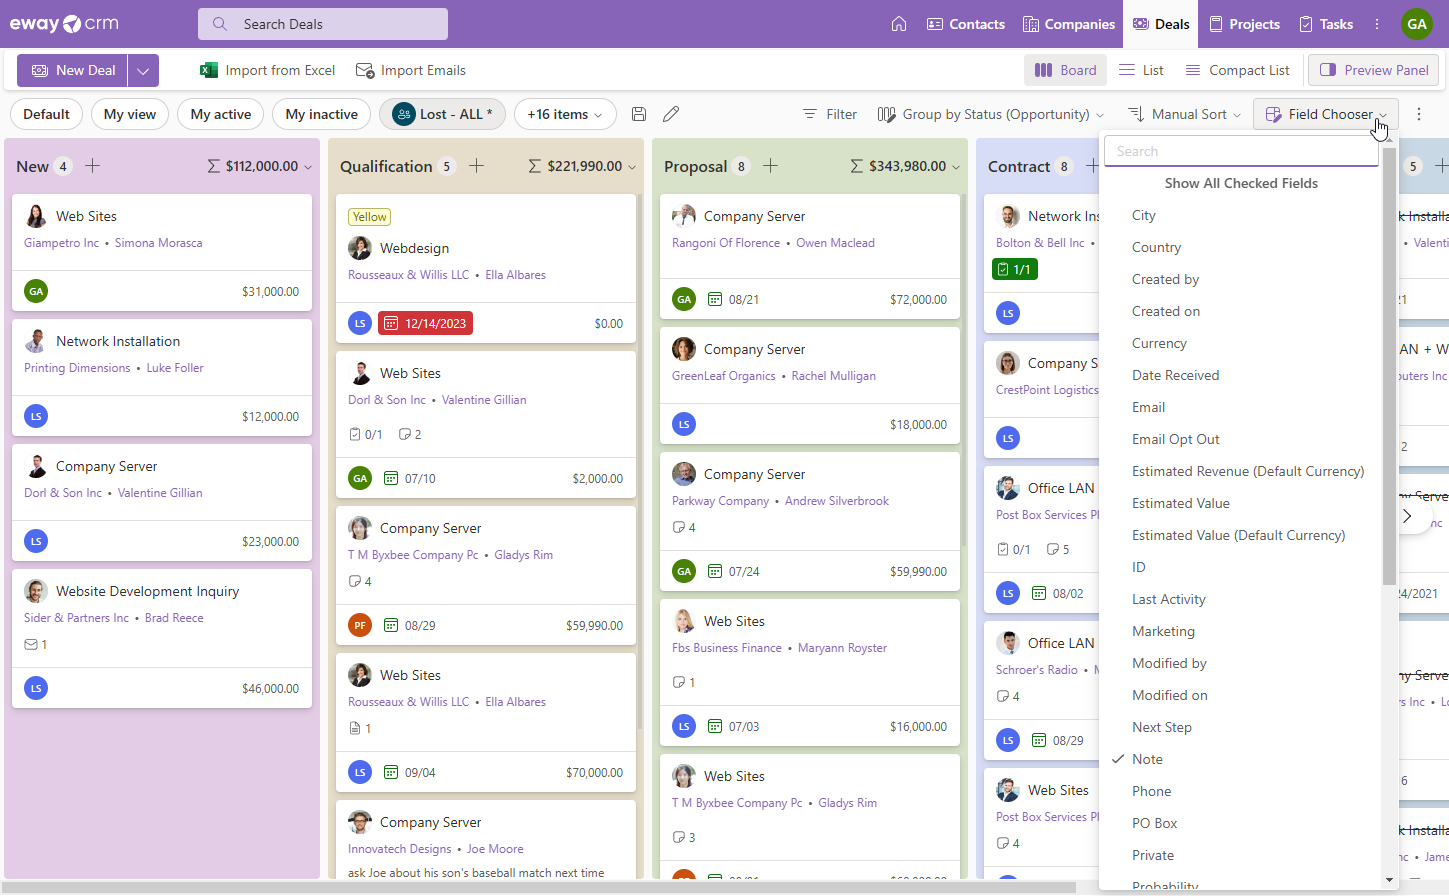Click the 07/10 calendar icon on the Web Sites card
This screenshot has height=896, width=1449.
click(391, 479)
